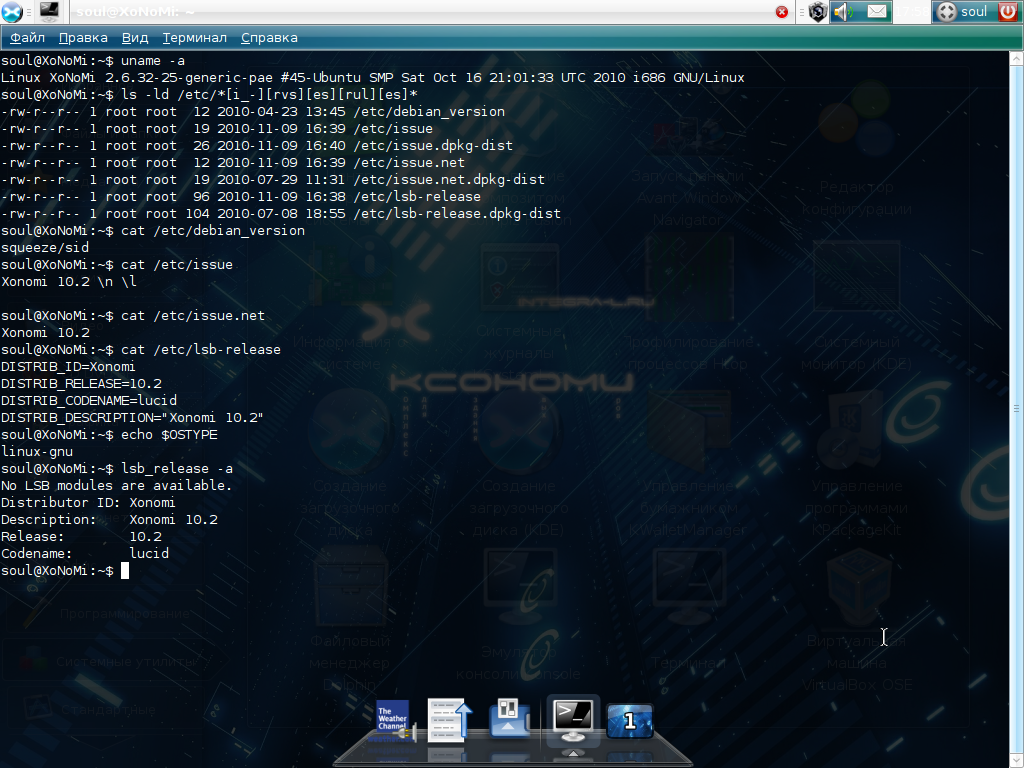Click the terminal window icon in top panel

(x=50, y=11)
